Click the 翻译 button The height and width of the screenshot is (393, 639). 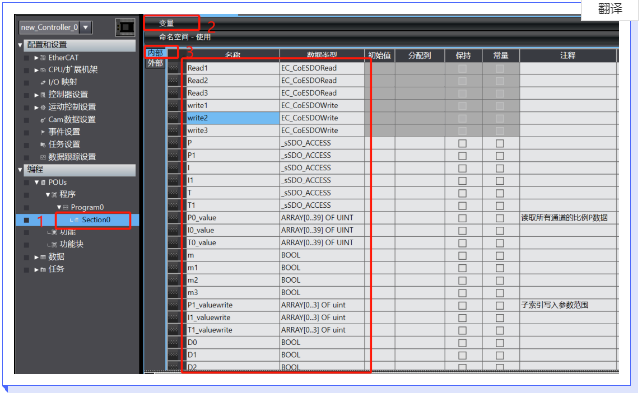tap(610, 8)
